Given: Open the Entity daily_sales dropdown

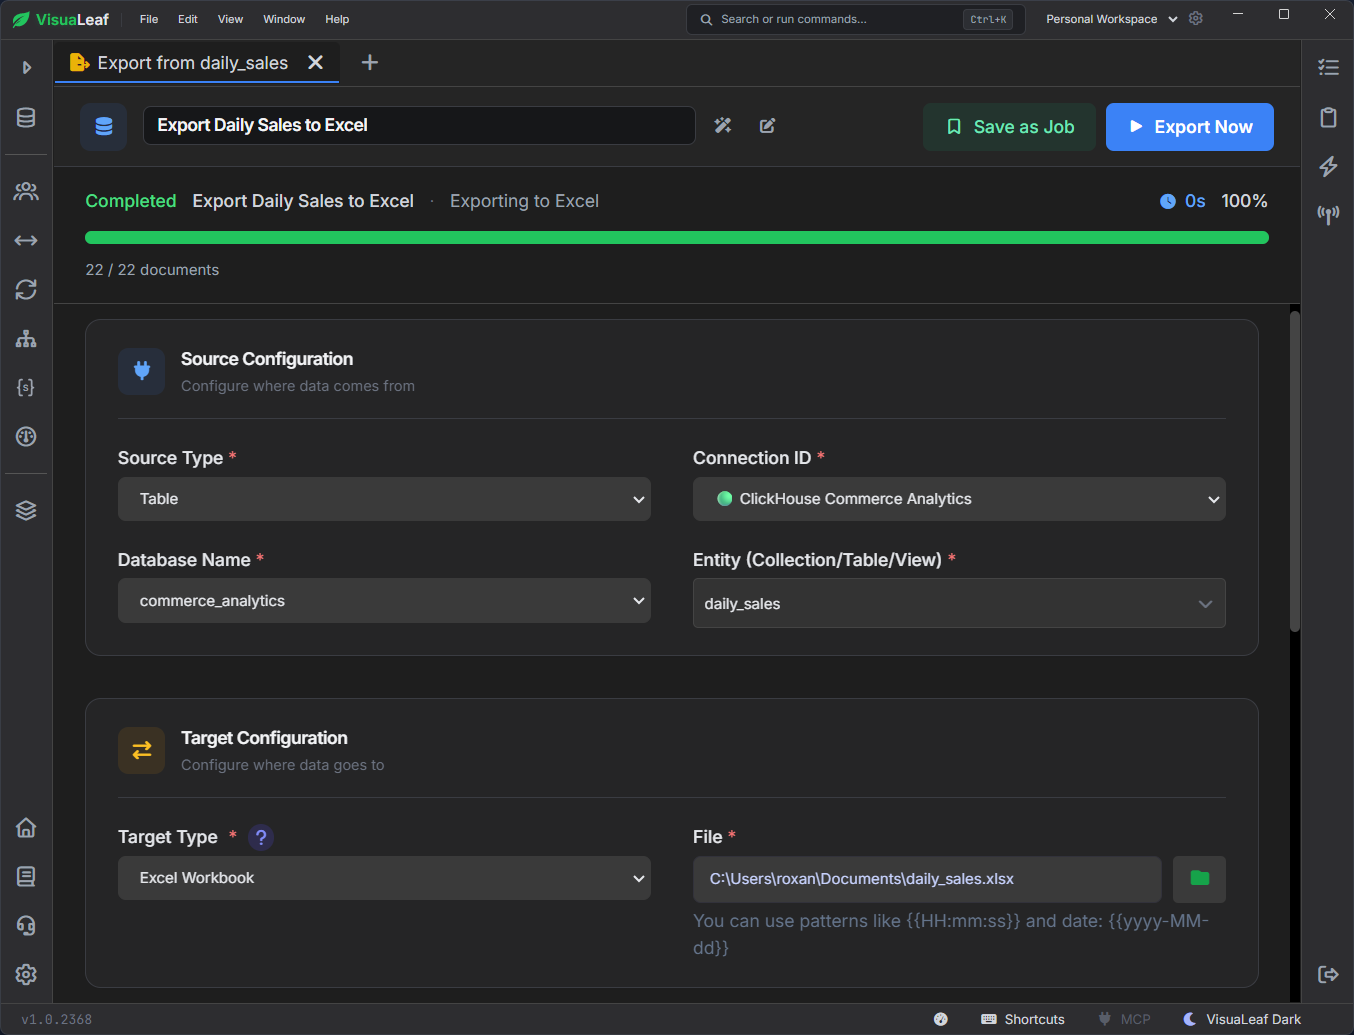Looking at the screenshot, I should pyautogui.click(x=959, y=603).
